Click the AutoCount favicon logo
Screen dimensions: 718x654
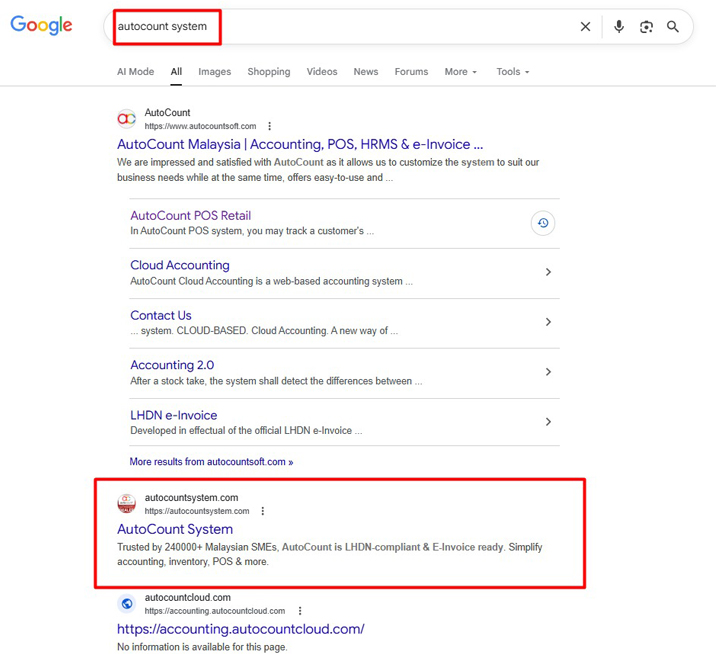tap(127, 119)
